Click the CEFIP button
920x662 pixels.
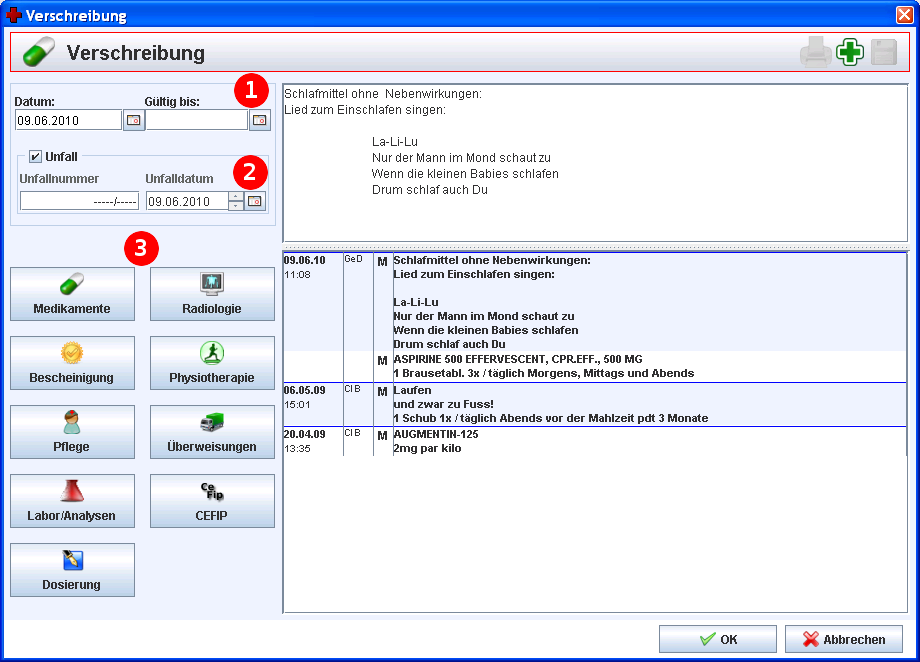pyautogui.click(x=212, y=501)
